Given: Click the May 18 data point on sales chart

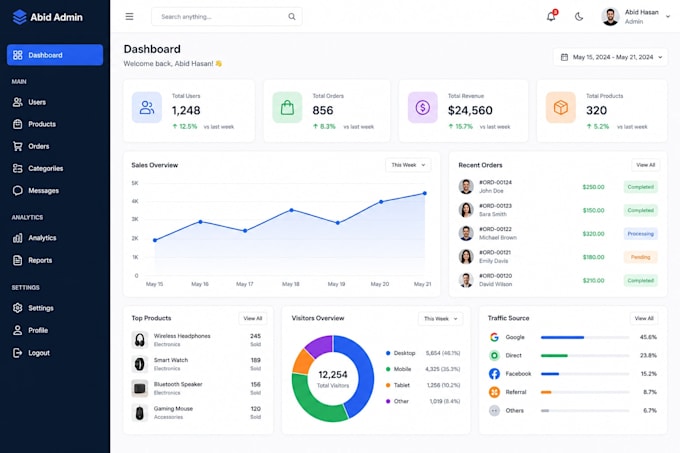Looking at the screenshot, I should click(x=291, y=210).
